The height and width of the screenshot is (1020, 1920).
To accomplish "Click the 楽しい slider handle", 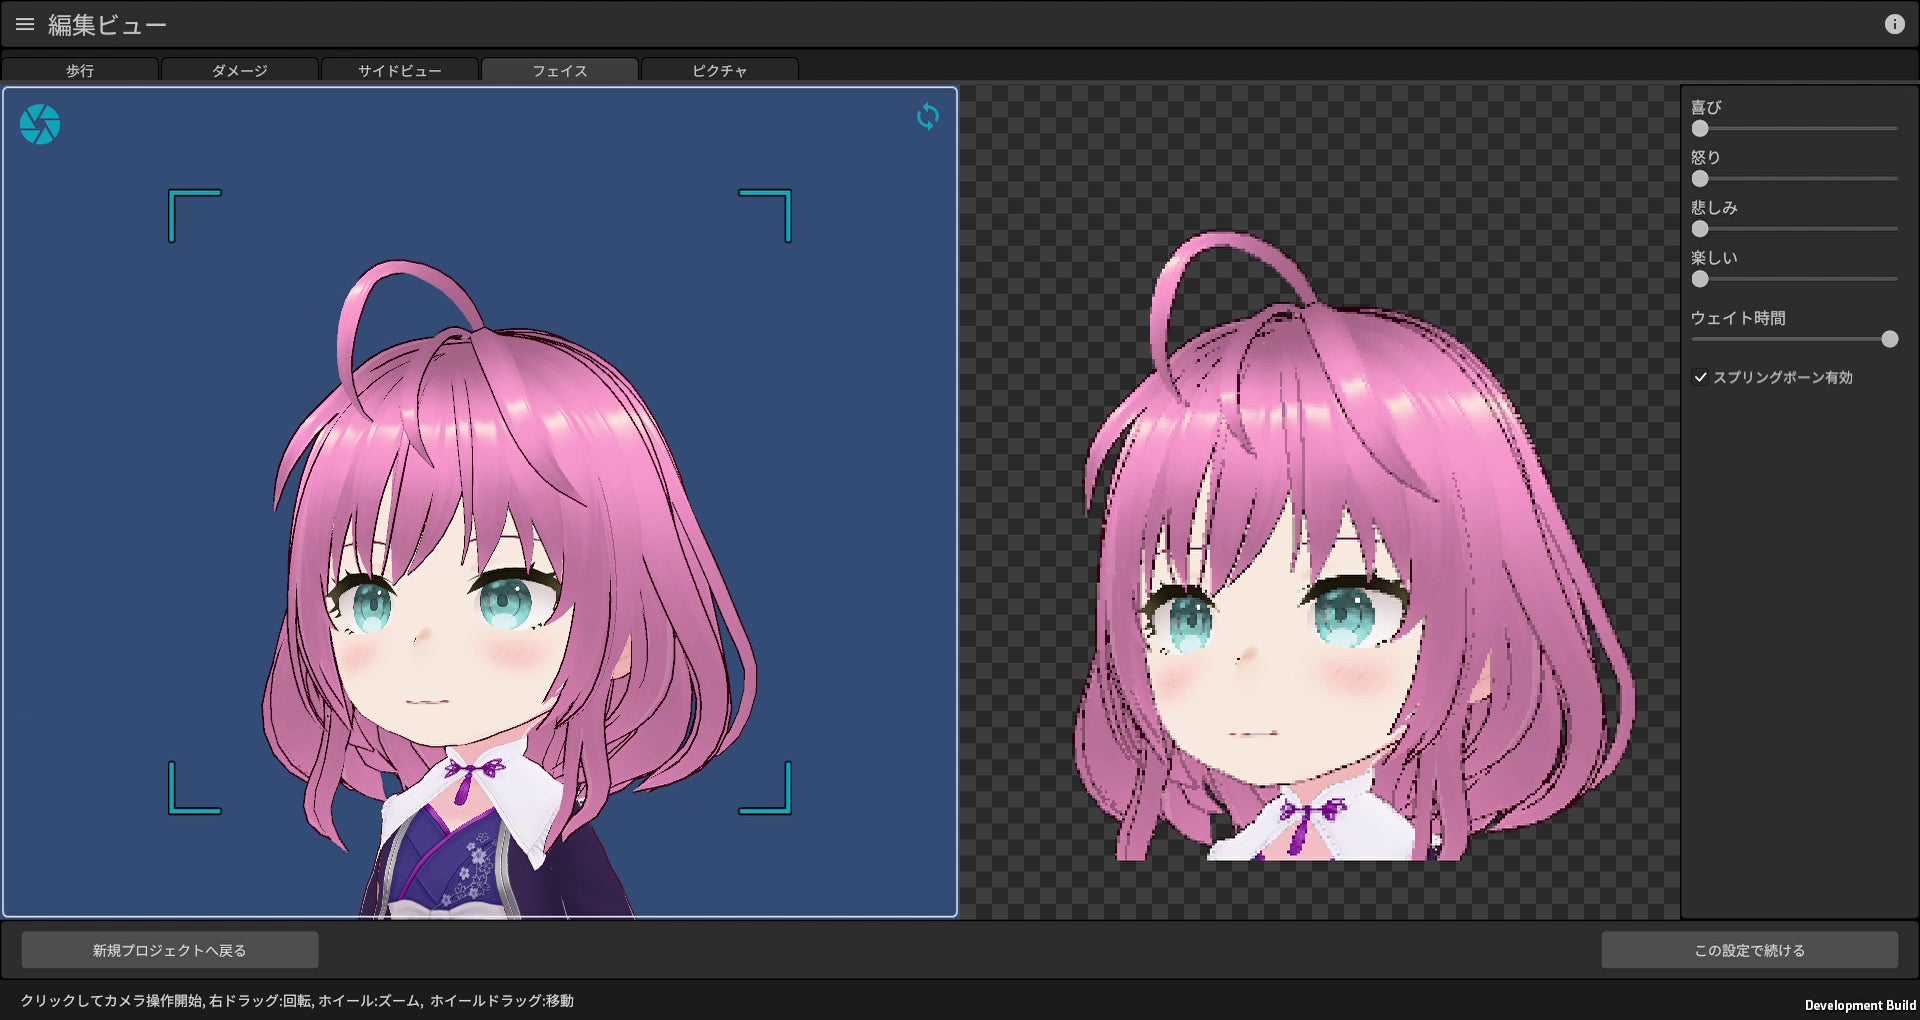I will coord(1700,279).
